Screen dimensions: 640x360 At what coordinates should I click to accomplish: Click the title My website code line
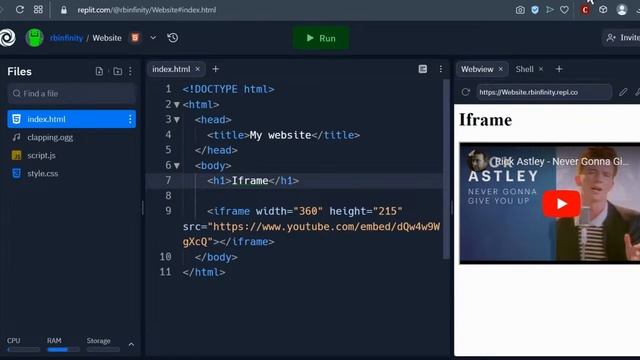[283, 135]
